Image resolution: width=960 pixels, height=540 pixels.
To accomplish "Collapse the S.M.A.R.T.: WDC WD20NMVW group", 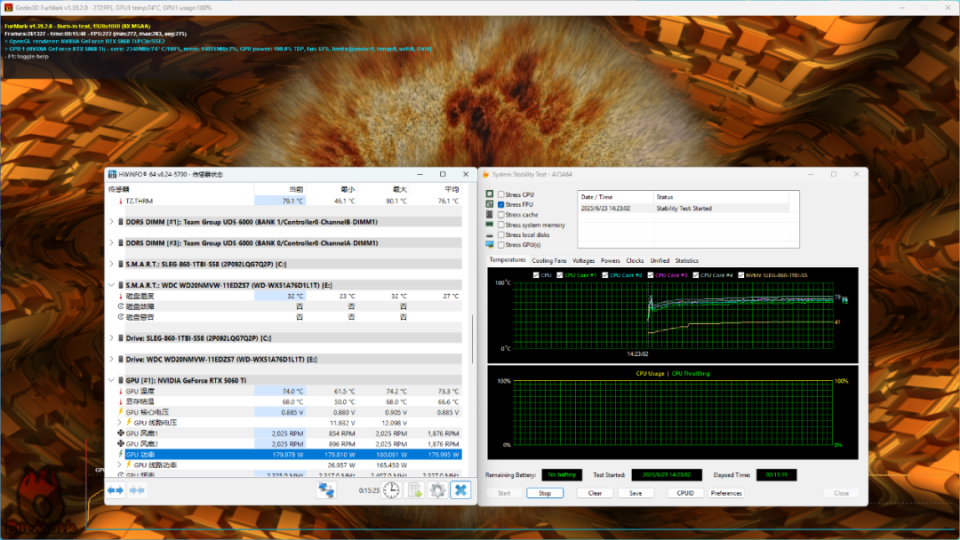I will click(x=111, y=285).
